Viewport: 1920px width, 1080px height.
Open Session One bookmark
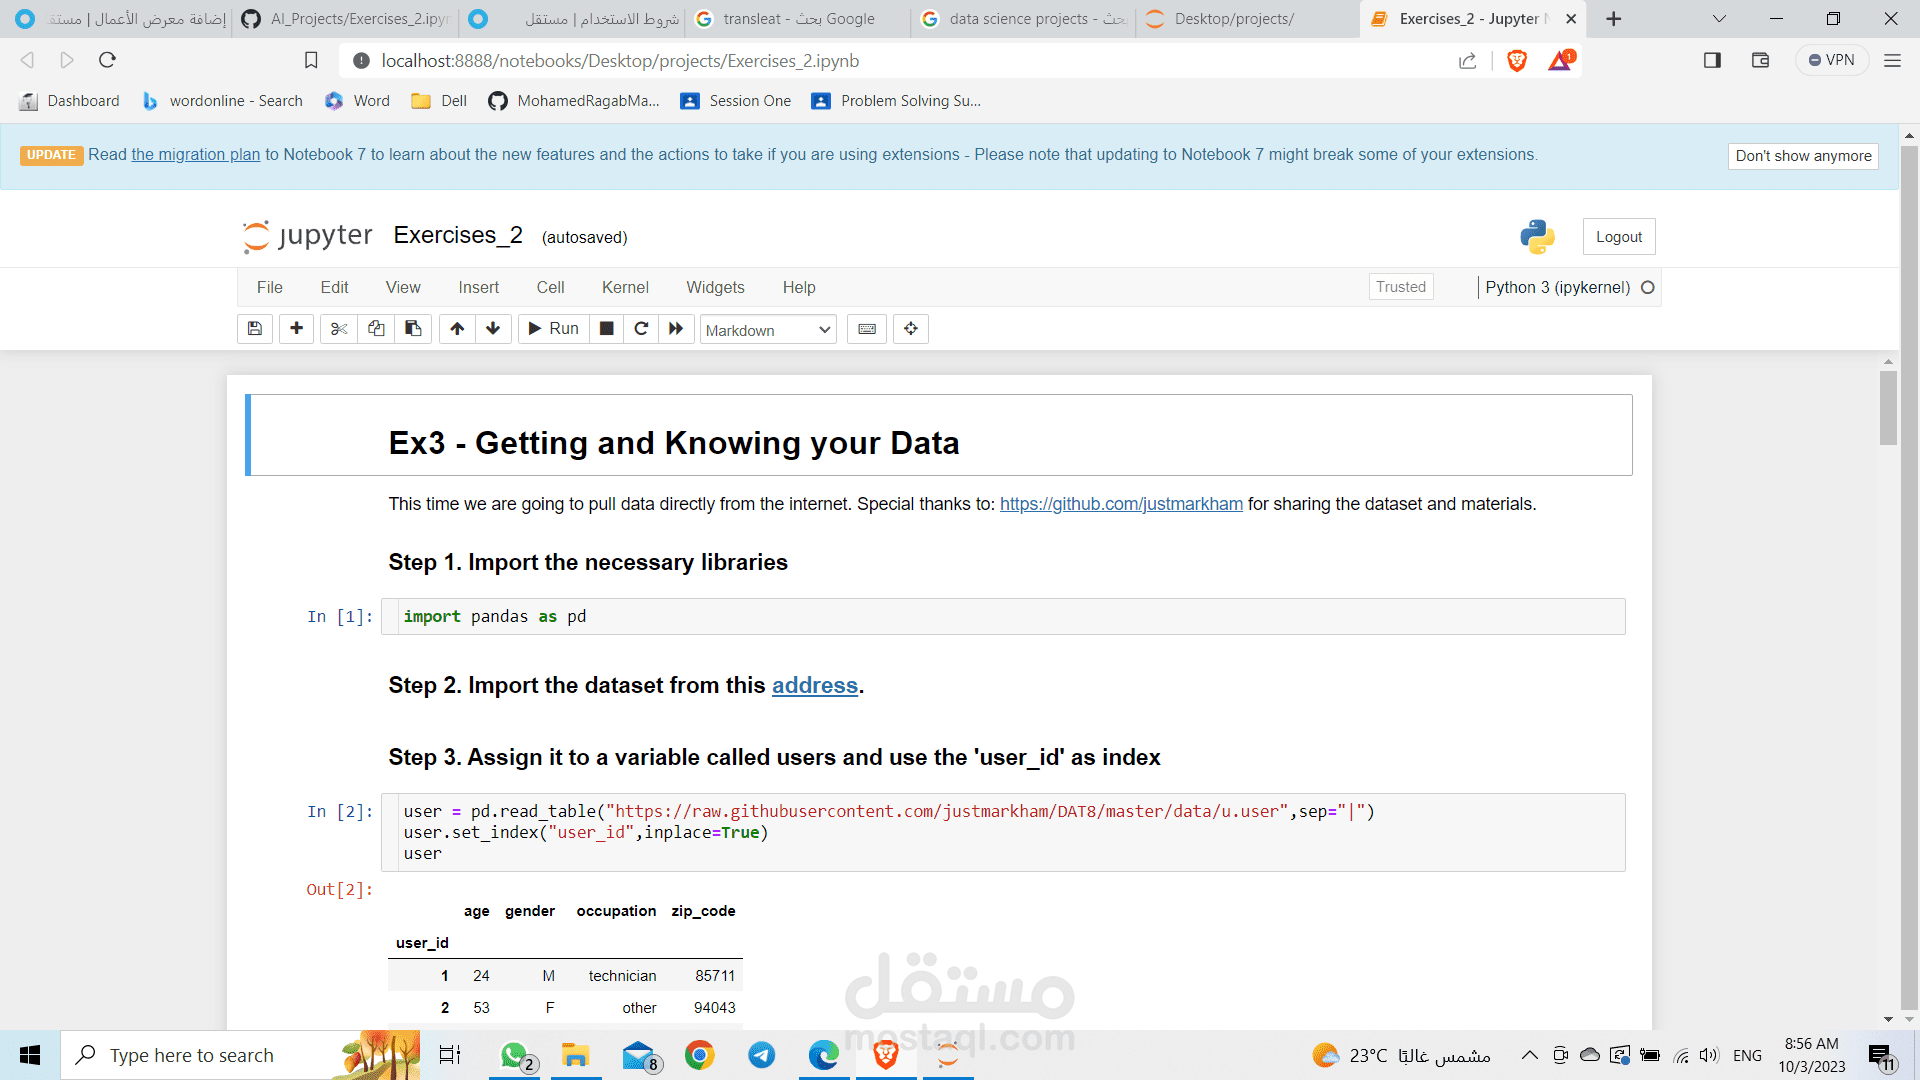736,101
